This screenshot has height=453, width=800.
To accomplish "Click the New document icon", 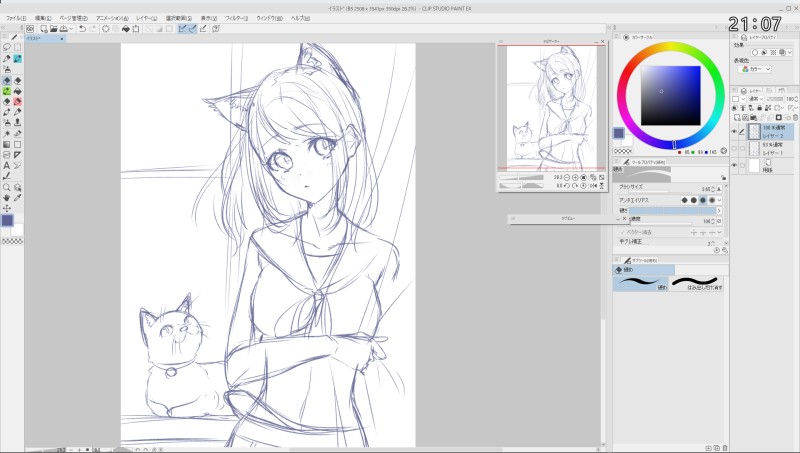I will [44, 29].
